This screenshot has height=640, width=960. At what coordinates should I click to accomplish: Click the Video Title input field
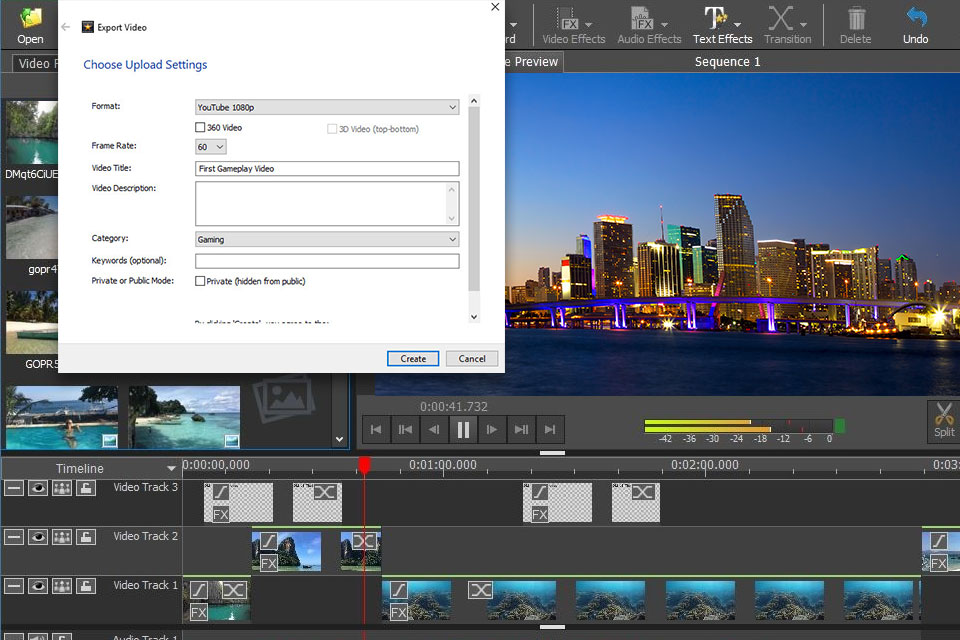[326, 169]
